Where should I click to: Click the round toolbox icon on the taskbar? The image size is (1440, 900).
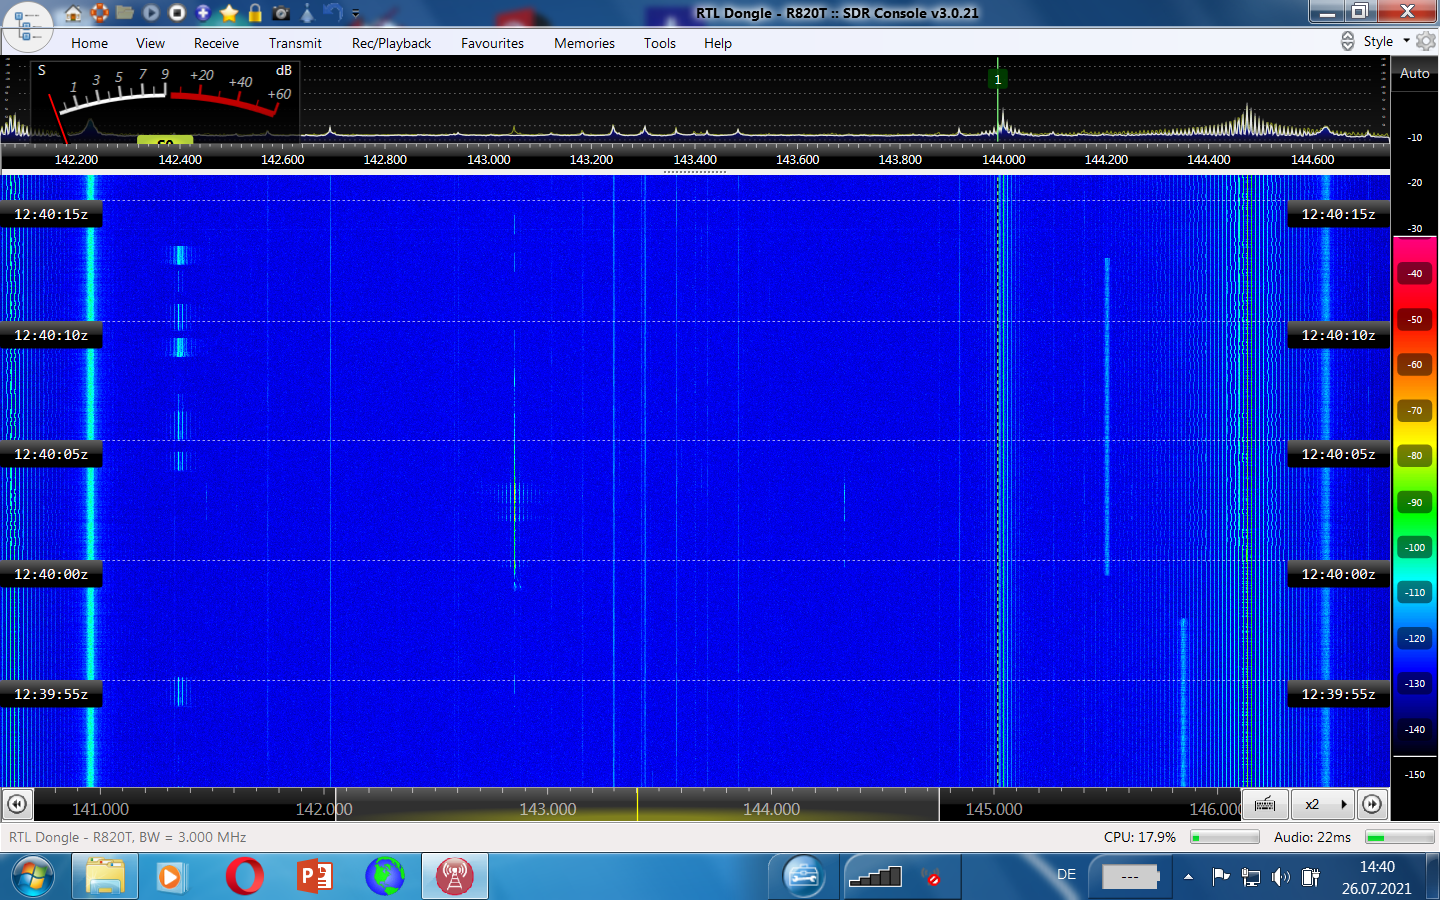tap(803, 877)
